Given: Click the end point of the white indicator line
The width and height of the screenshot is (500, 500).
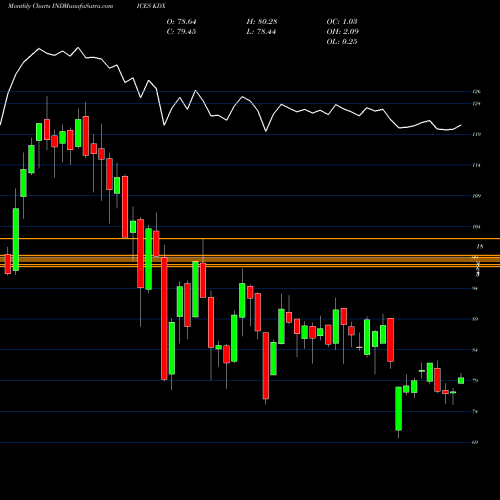Looking at the screenshot, I should click(x=461, y=125).
